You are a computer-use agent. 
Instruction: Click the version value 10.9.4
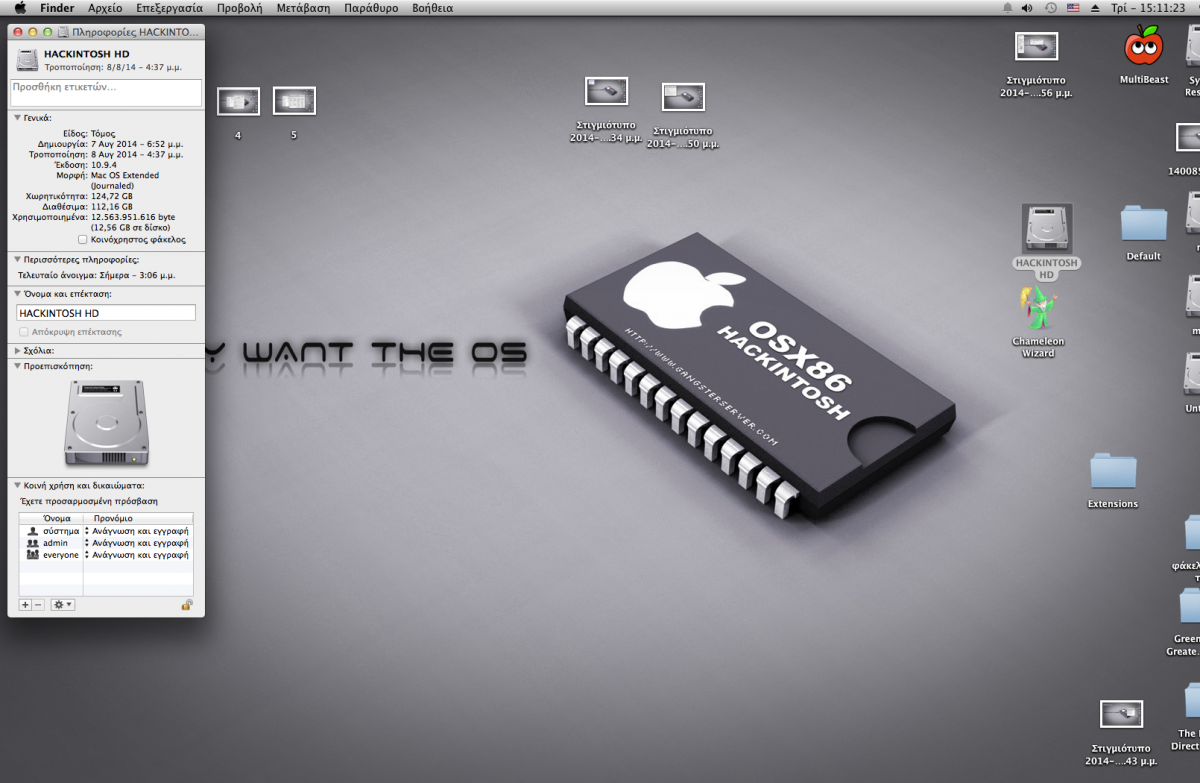(x=104, y=165)
